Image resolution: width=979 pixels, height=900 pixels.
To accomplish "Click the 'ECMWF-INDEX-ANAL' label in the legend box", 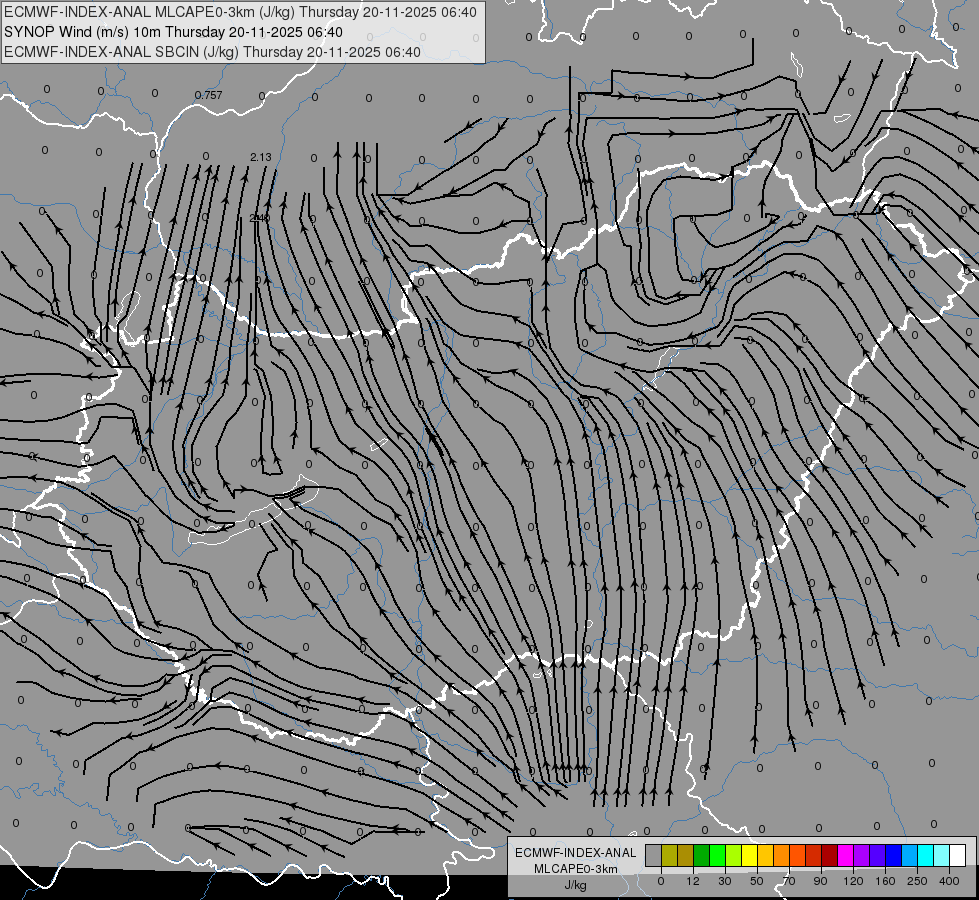I will 576,853.
